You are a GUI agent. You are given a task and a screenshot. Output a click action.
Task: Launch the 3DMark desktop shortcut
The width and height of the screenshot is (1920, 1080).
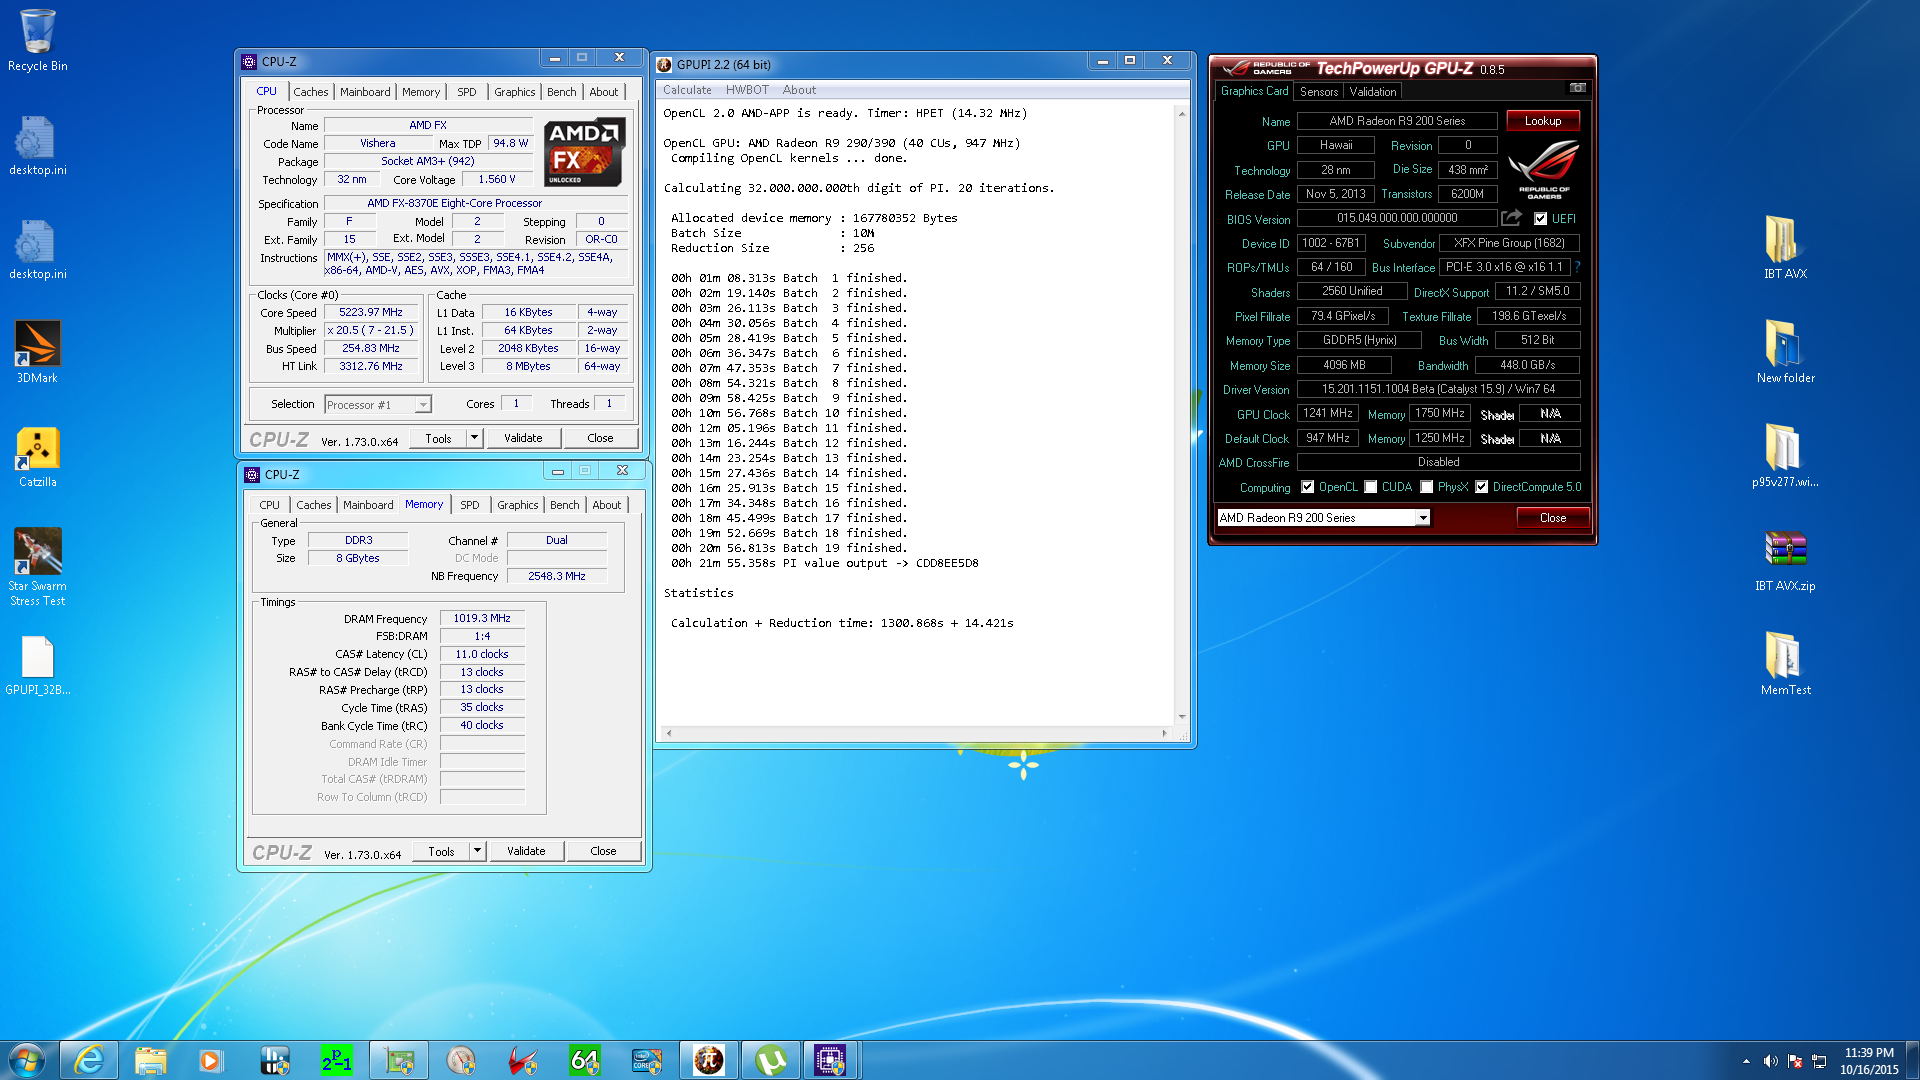(x=37, y=352)
